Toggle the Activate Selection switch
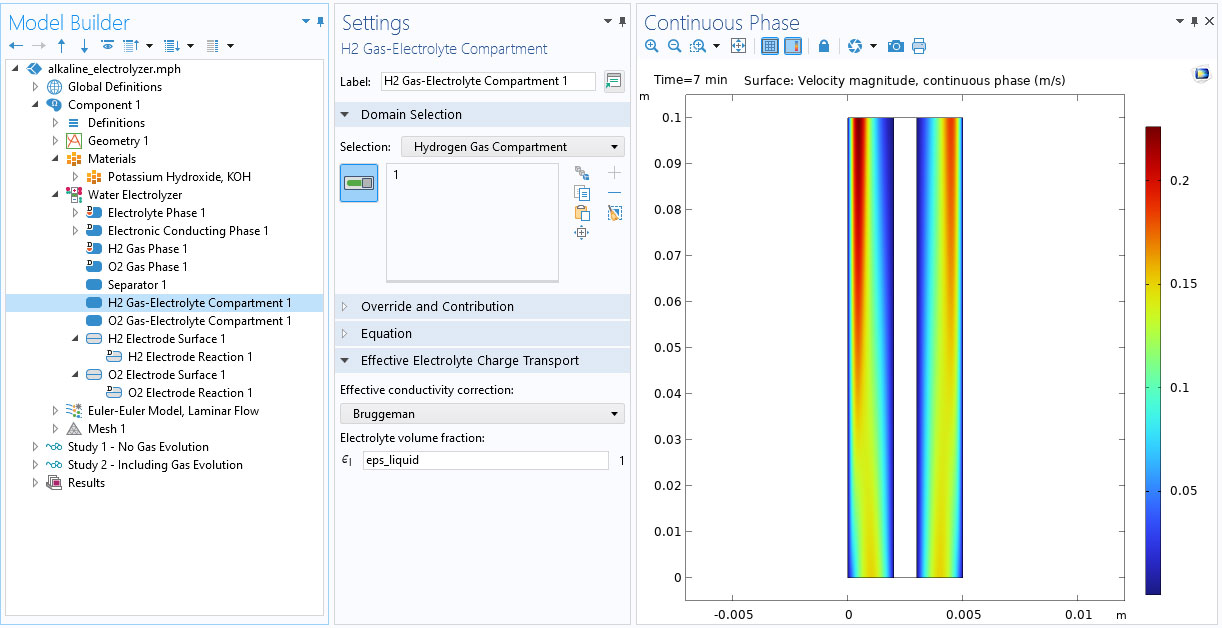The width and height of the screenshot is (1222, 628). 359,183
